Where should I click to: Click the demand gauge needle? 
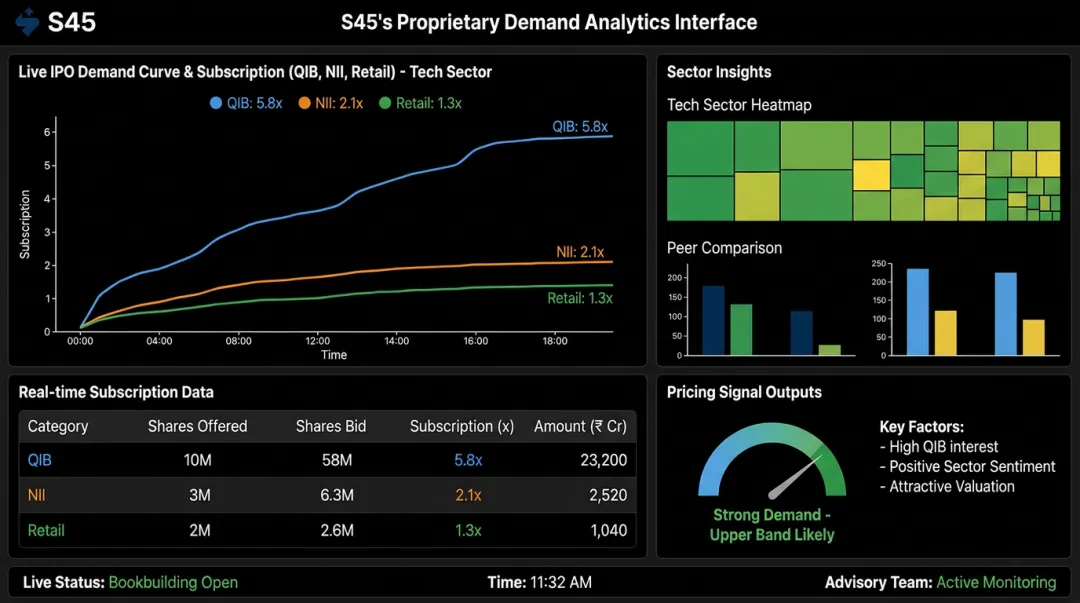[794, 477]
